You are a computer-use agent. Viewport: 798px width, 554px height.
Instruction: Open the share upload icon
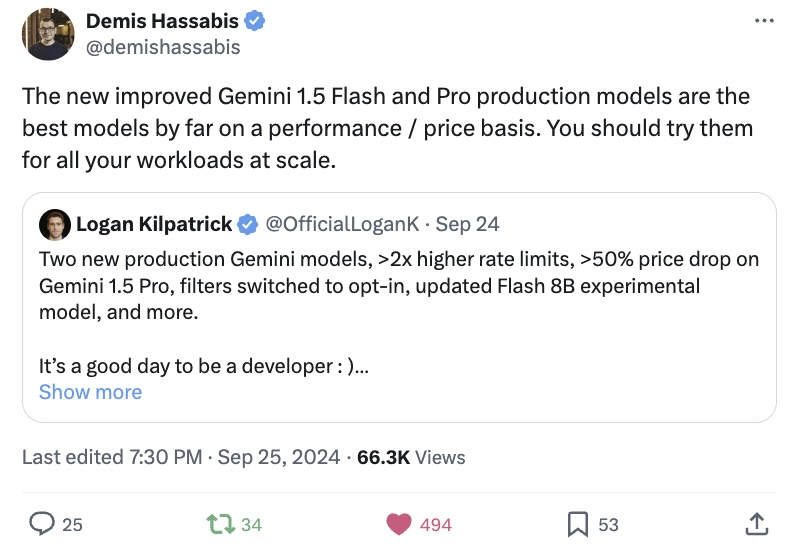click(757, 524)
